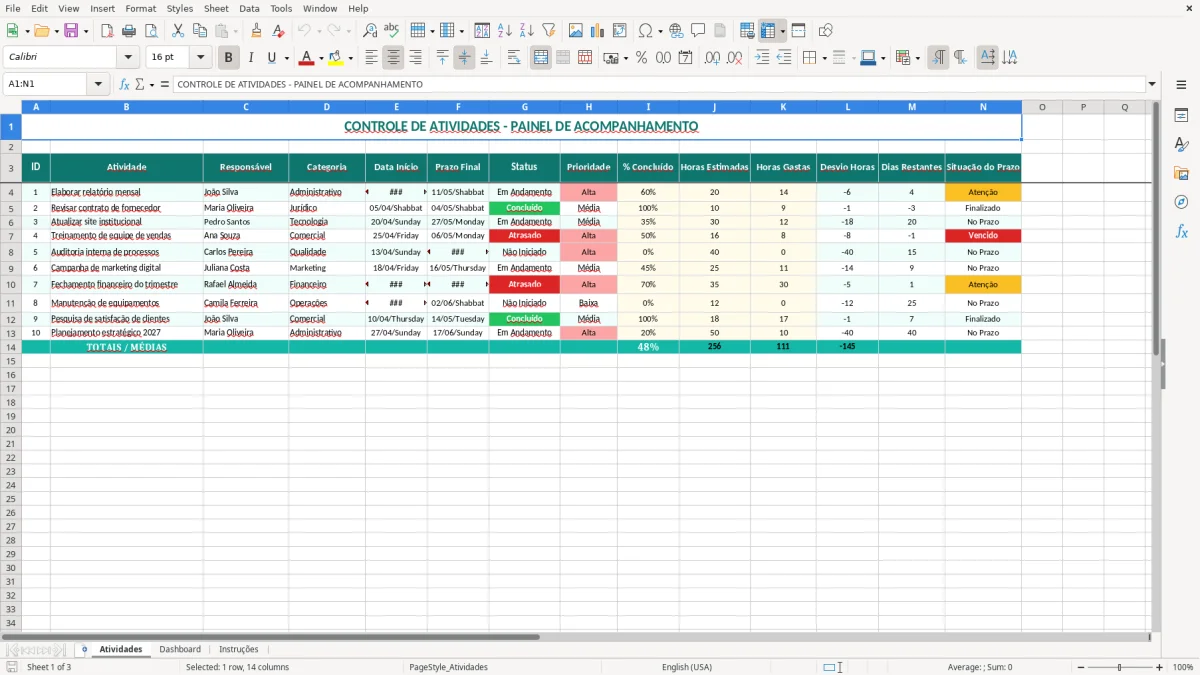The width and height of the screenshot is (1200, 675).
Task: Click the Save document icon
Action: pos(71,31)
